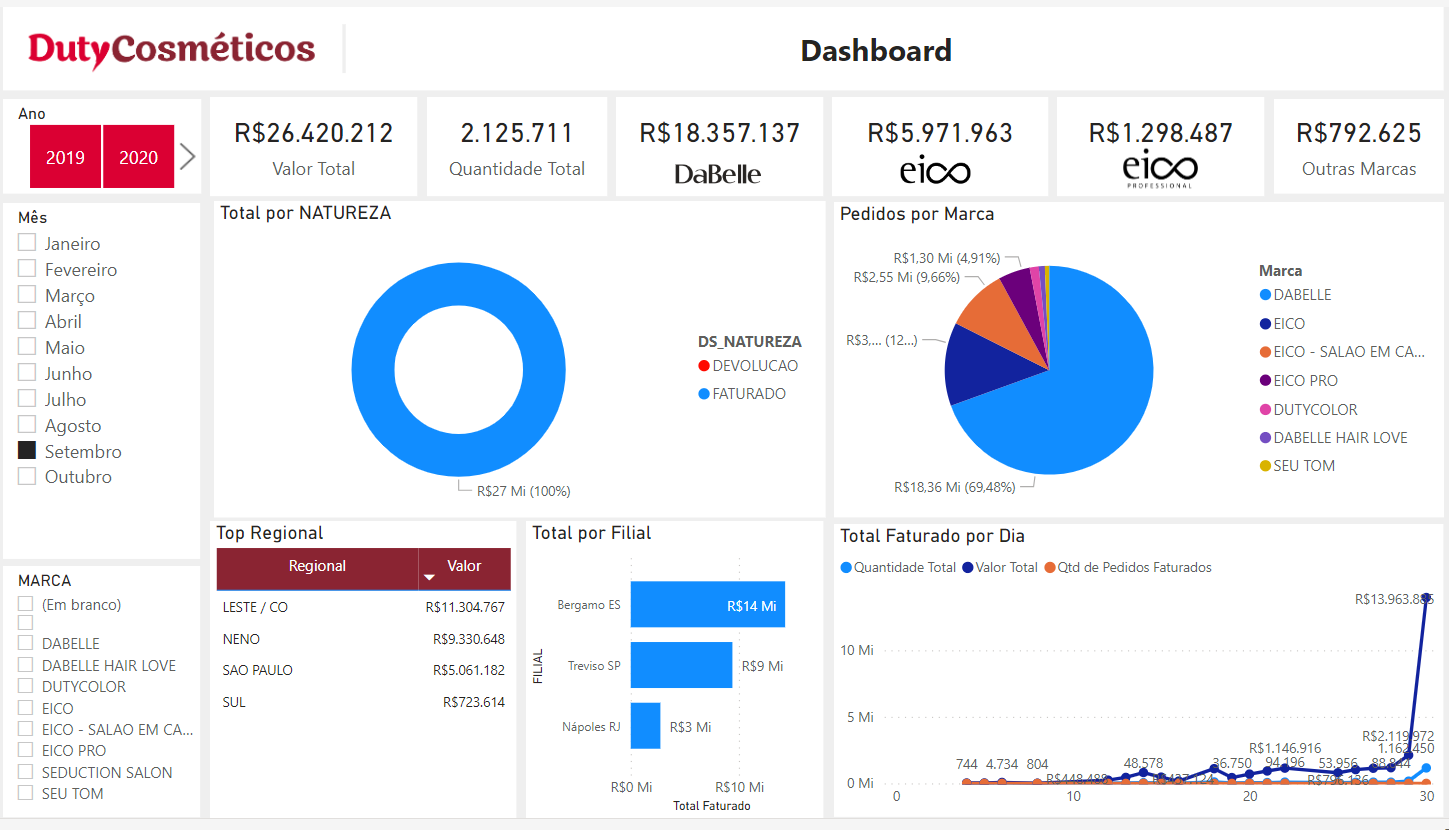
Task: Click the DutyCosméticos logo
Action: [x=171, y=49]
